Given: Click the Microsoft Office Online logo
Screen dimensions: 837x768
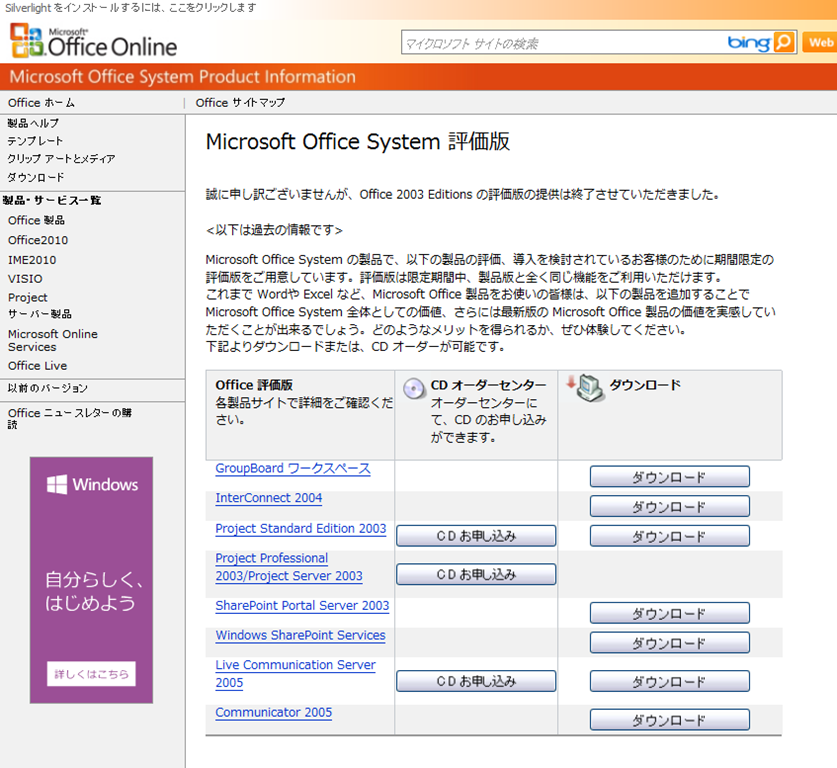Looking at the screenshot, I should tap(93, 41).
